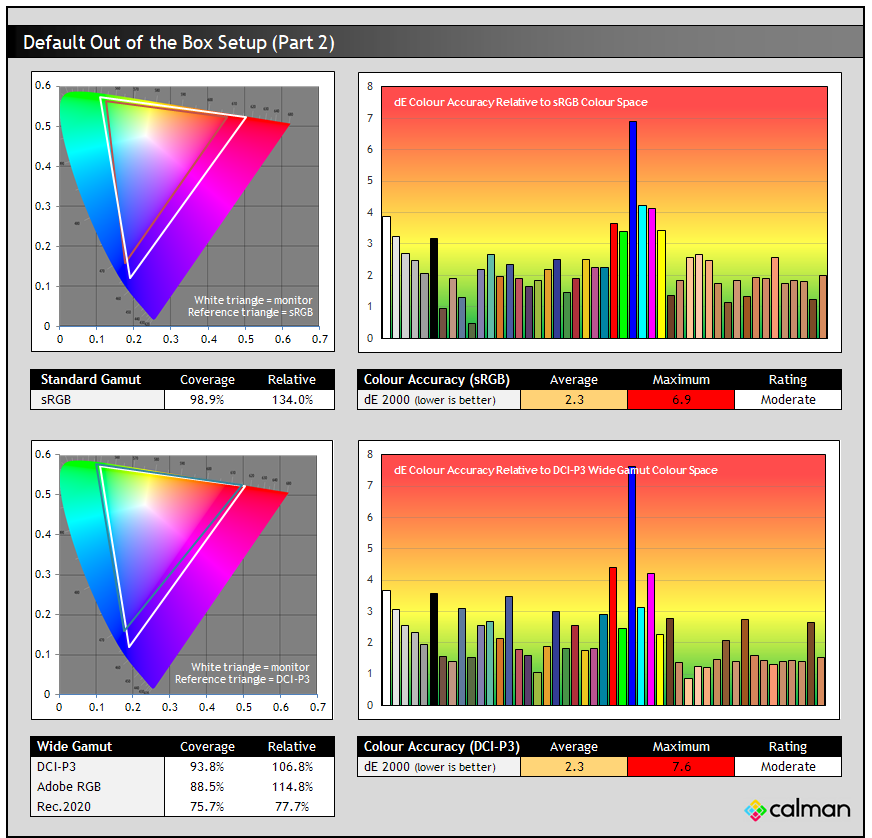Click the sRGB coverage value 98.9%
The height and width of the screenshot is (838, 872).
pyautogui.click(x=207, y=400)
